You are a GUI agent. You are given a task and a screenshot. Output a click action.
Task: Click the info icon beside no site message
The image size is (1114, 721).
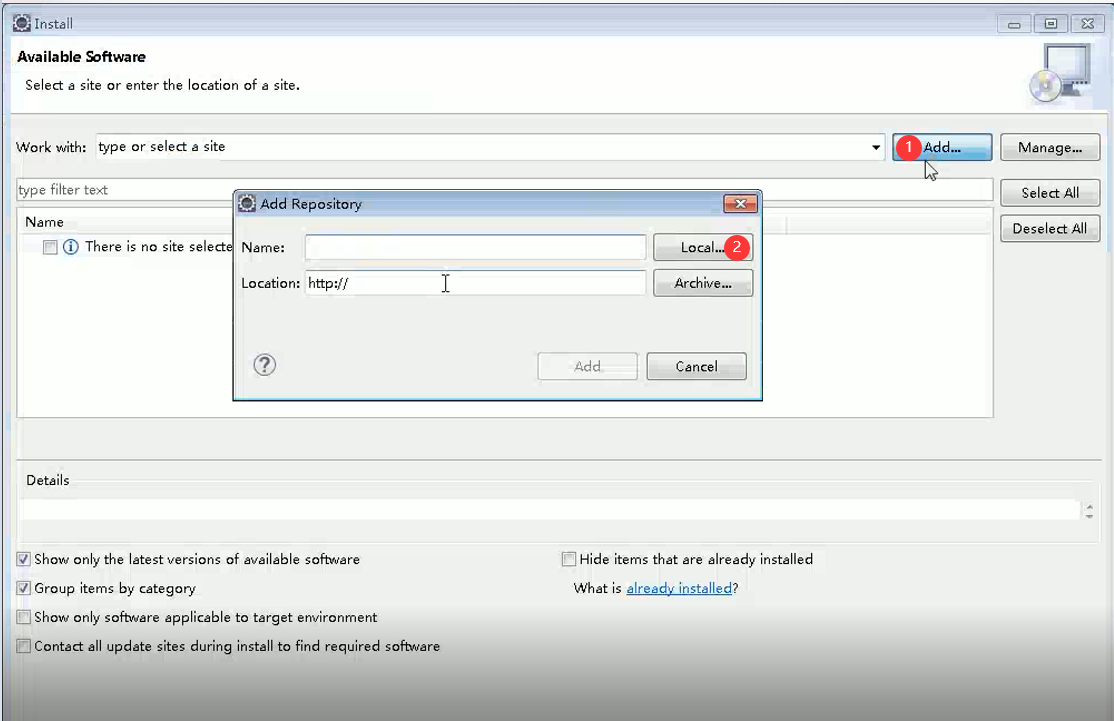tap(70, 247)
